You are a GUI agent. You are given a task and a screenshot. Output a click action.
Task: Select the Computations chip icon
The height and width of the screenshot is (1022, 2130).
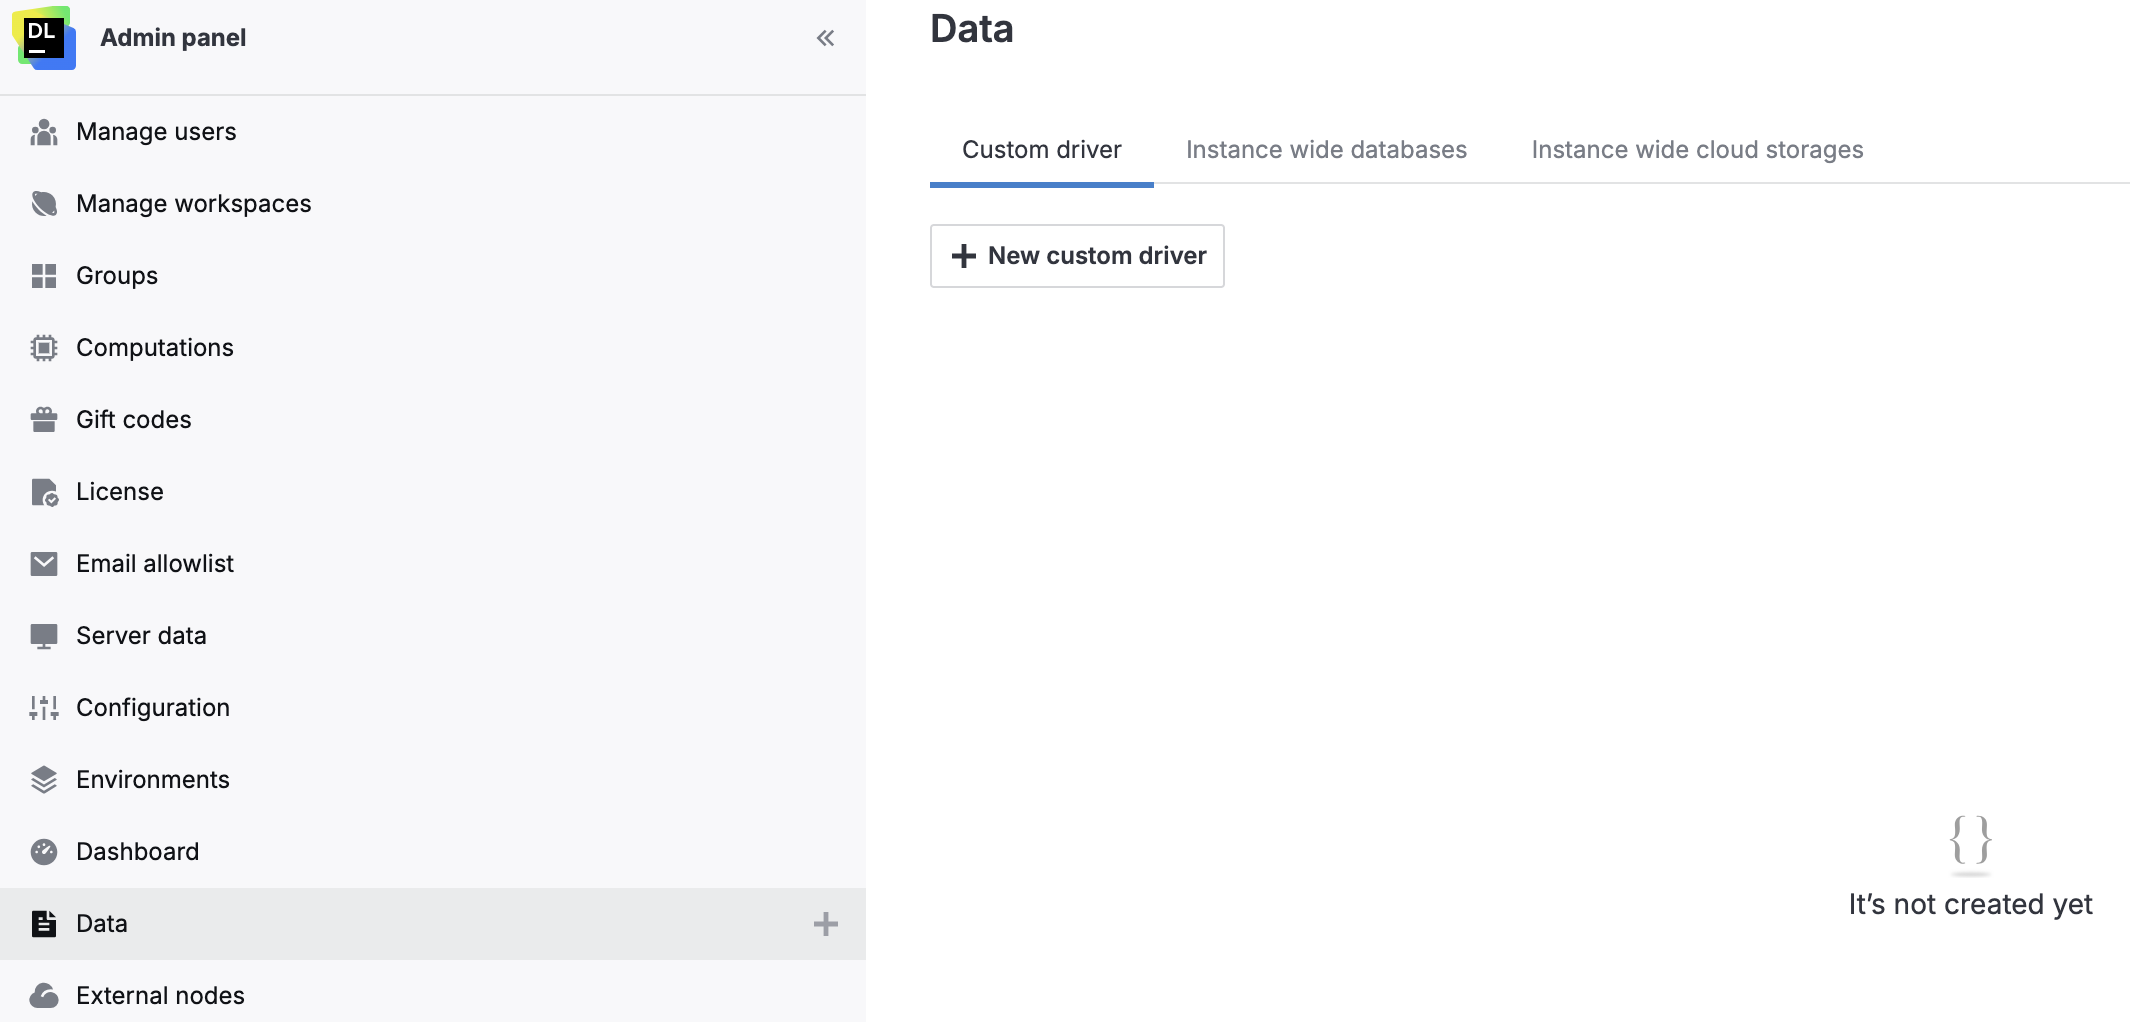pyautogui.click(x=44, y=347)
